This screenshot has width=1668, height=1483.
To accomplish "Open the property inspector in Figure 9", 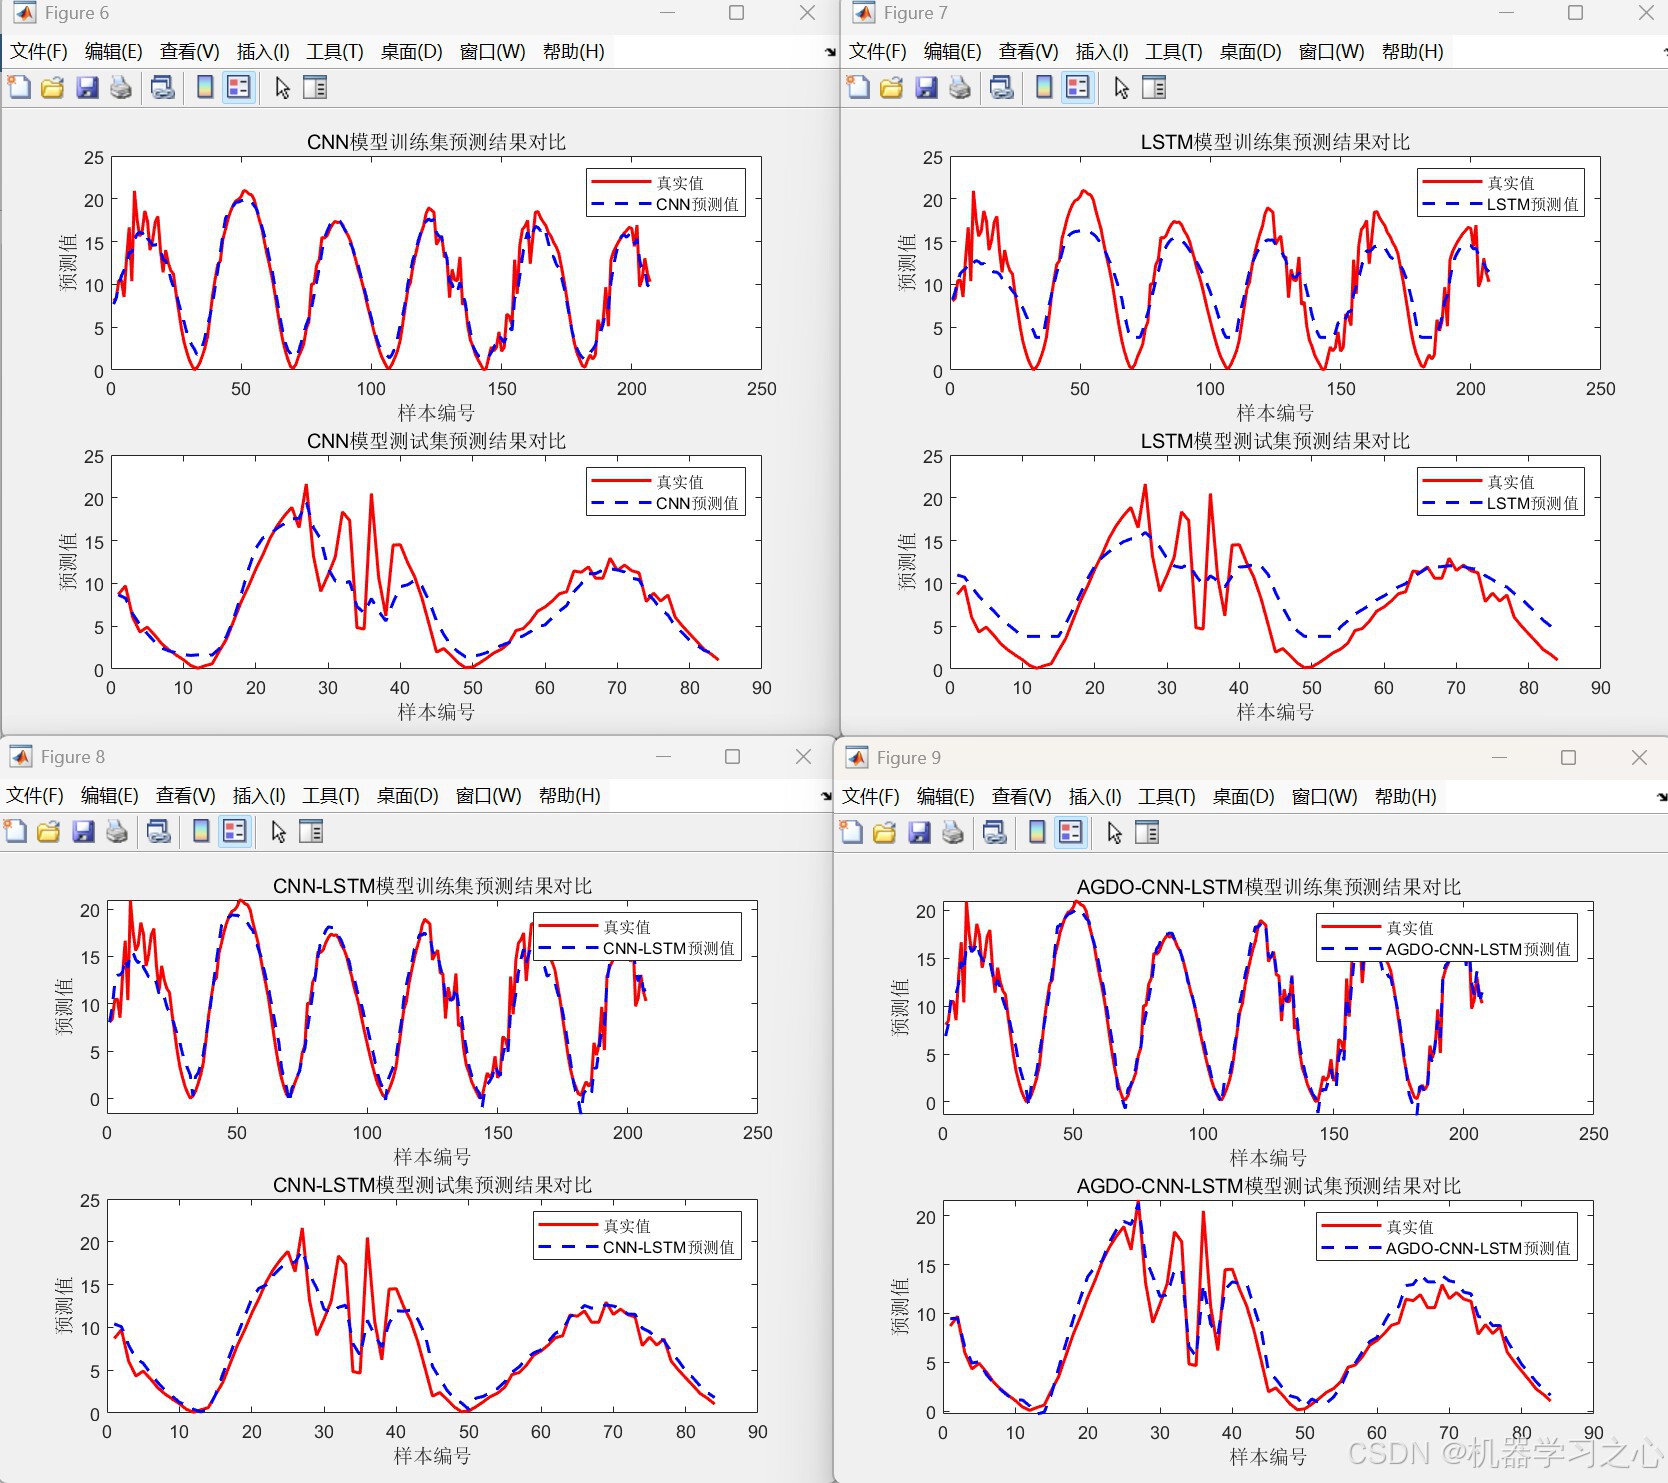I will coord(1147,833).
